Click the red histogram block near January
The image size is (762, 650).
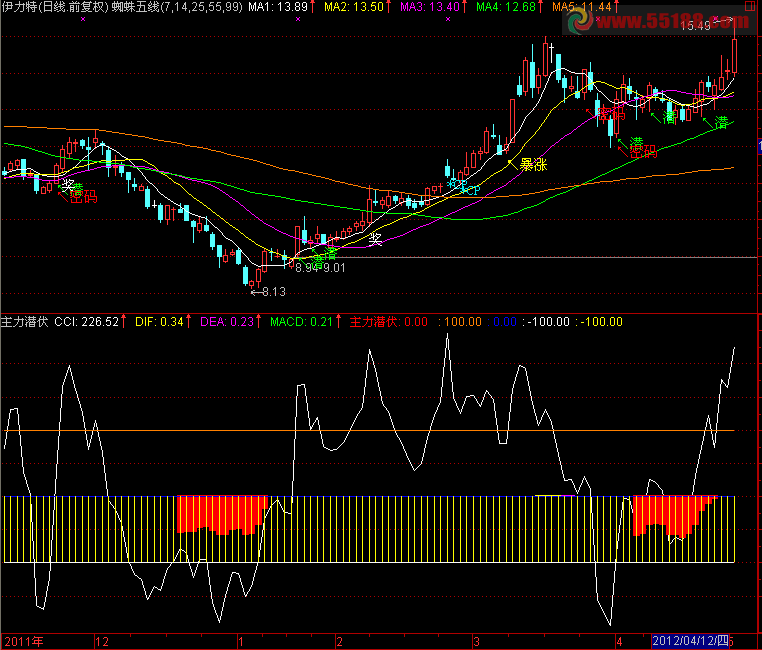(x=220, y=514)
